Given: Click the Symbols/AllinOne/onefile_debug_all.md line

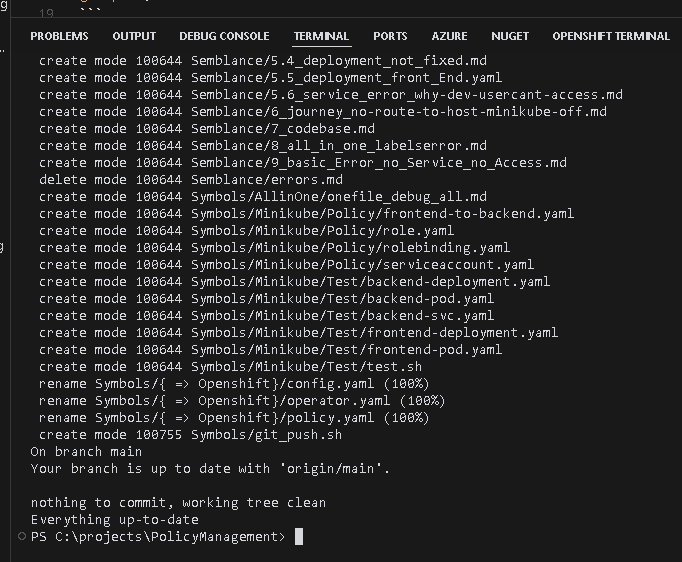Looking at the screenshot, I should pyautogui.click(x=263, y=196).
